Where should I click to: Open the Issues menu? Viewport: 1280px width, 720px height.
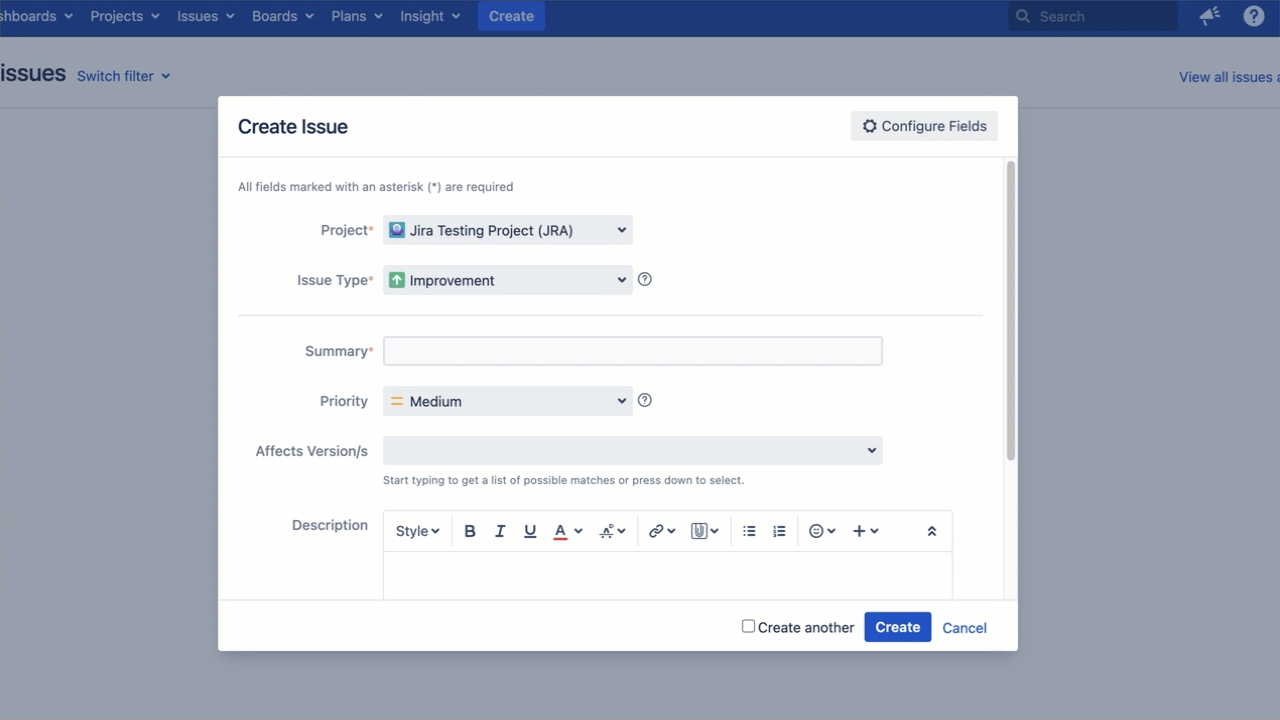pyautogui.click(x=206, y=16)
